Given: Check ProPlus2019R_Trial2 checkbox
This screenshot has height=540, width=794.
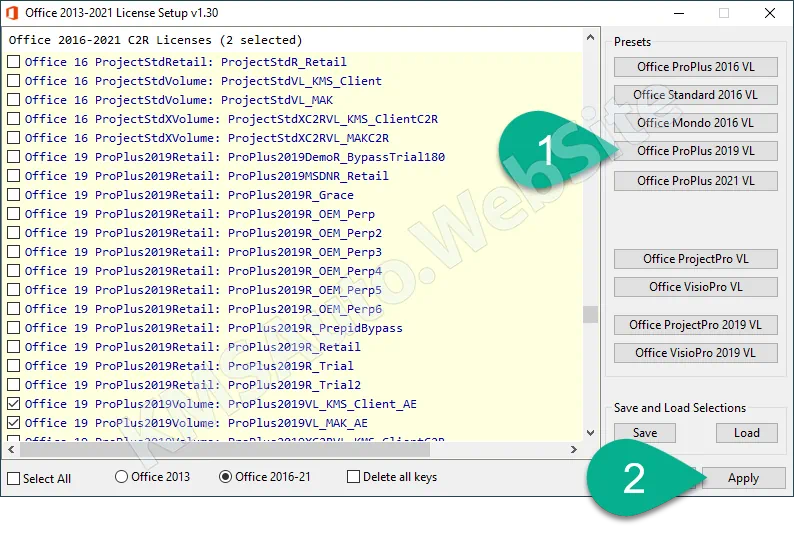Looking at the screenshot, I should [14, 384].
